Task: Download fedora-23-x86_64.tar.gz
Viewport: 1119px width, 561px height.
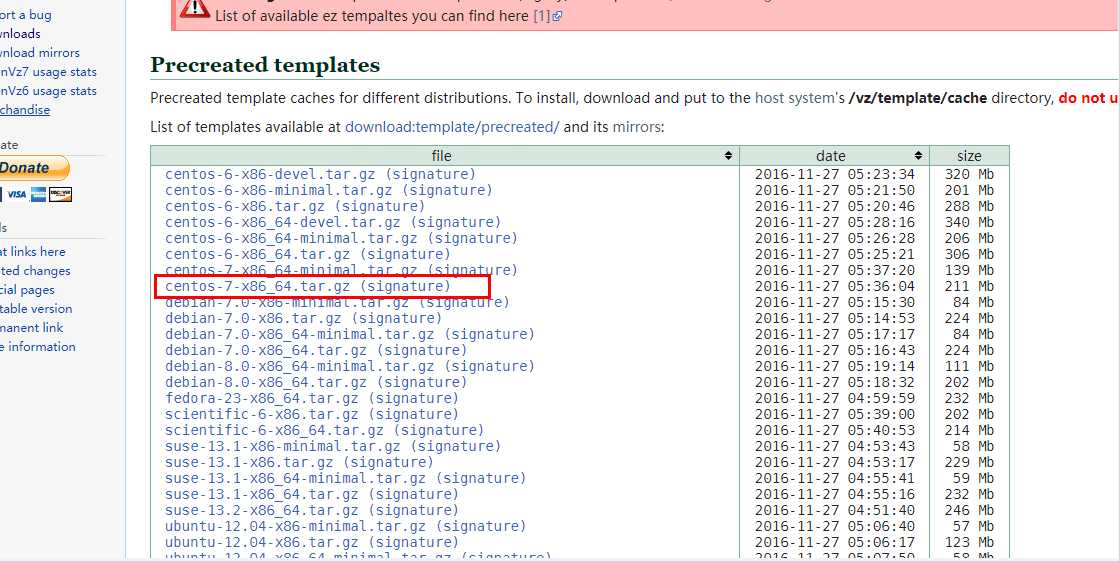Action: click(x=262, y=398)
